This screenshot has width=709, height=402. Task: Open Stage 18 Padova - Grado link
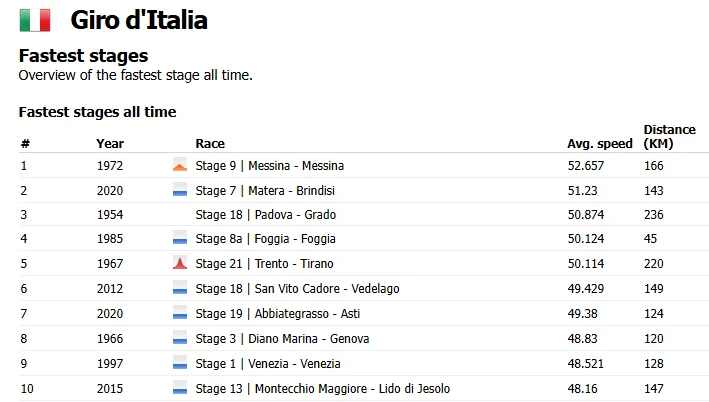pos(265,214)
